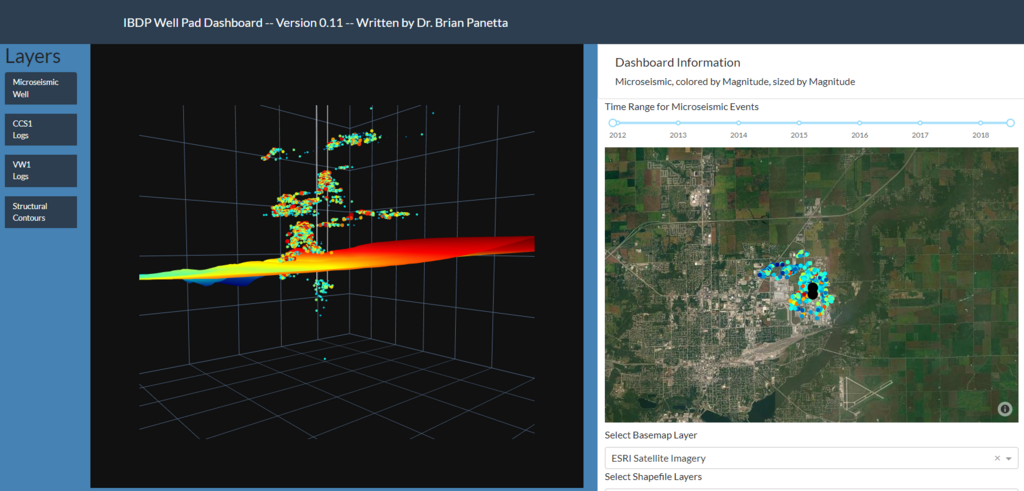Jump to 2015 on the time range slider
The image size is (1024, 491).
(799, 123)
